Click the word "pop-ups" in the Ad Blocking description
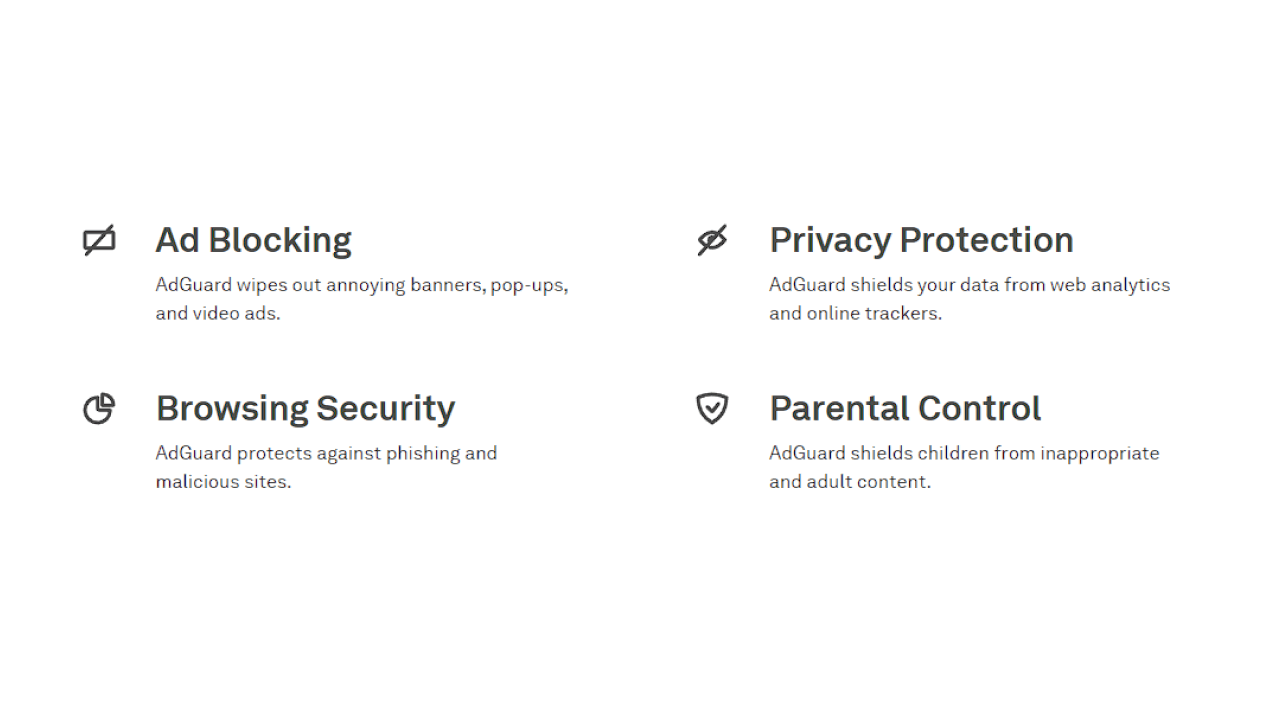This screenshot has width=1280, height=720. coord(528,285)
